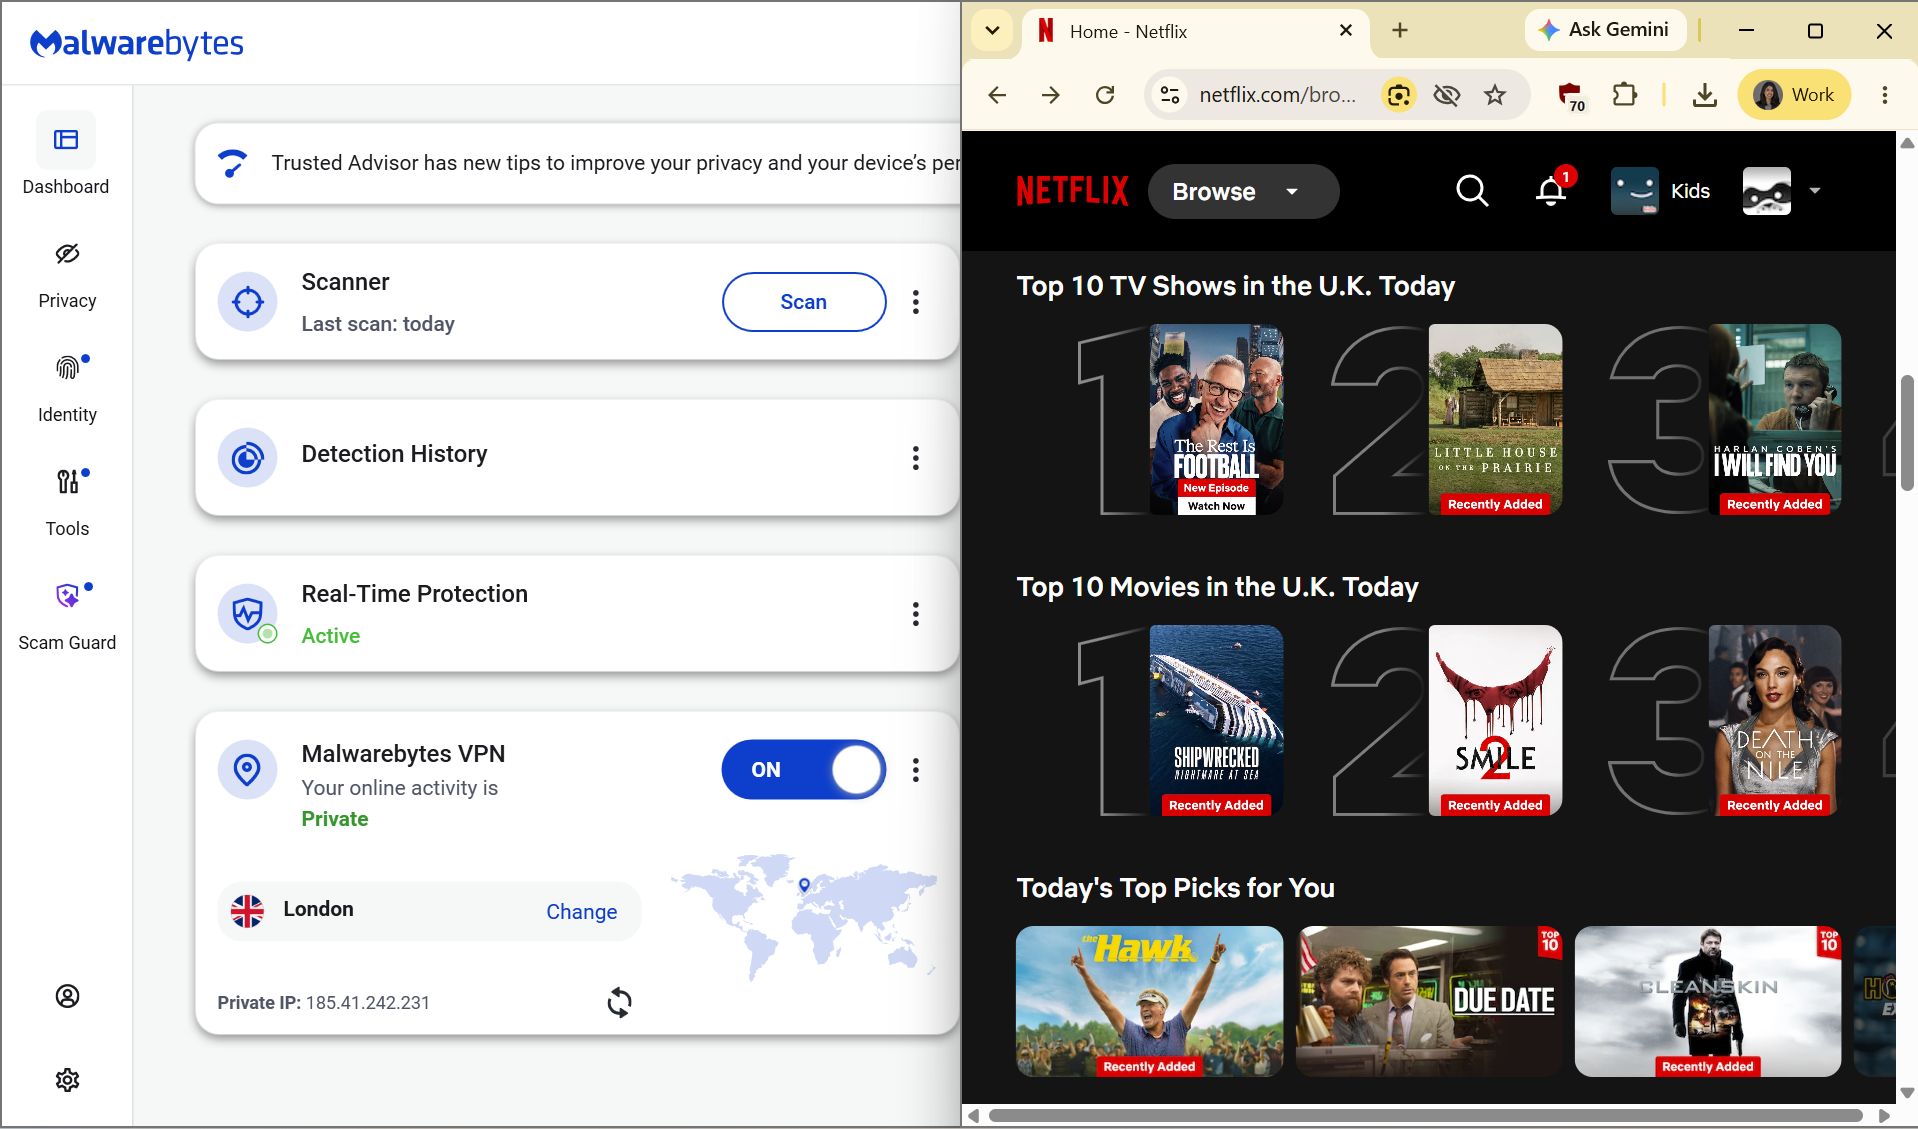Image resolution: width=1918 pixels, height=1129 pixels.
Task: Open Detection History more options menu
Action: point(916,458)
